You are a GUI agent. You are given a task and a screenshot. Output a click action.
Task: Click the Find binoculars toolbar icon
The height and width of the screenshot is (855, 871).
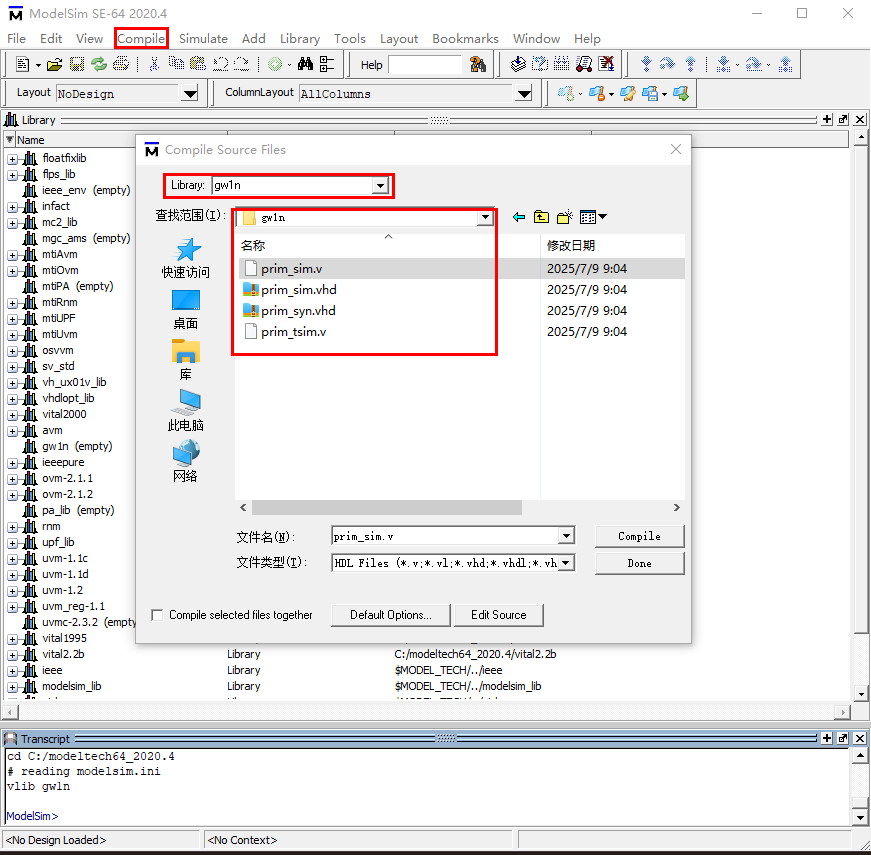(305, 64)
